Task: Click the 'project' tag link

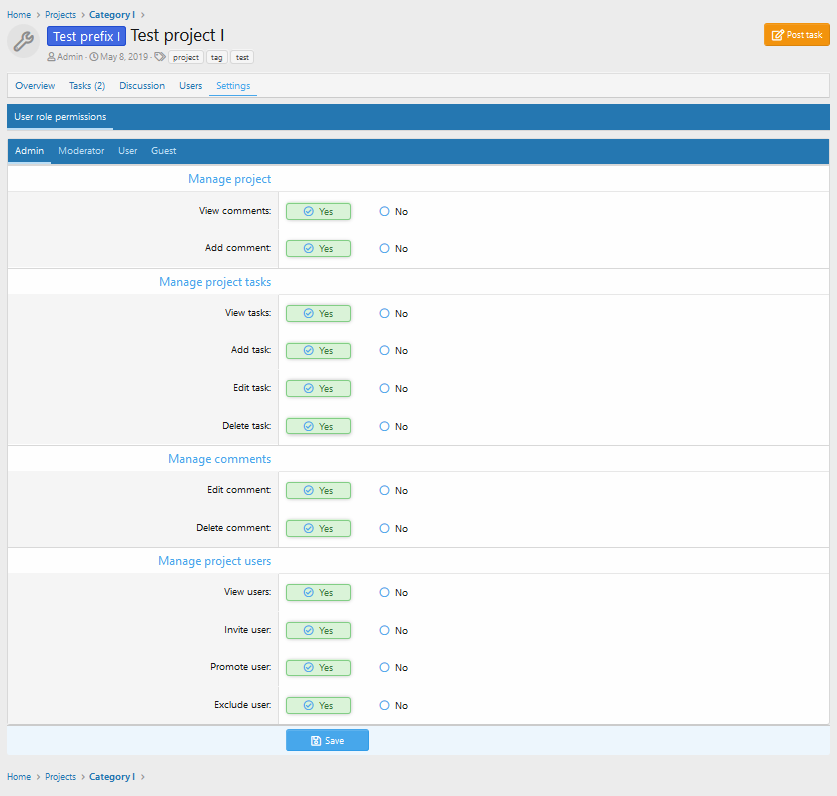Action: tap(186, 58)
